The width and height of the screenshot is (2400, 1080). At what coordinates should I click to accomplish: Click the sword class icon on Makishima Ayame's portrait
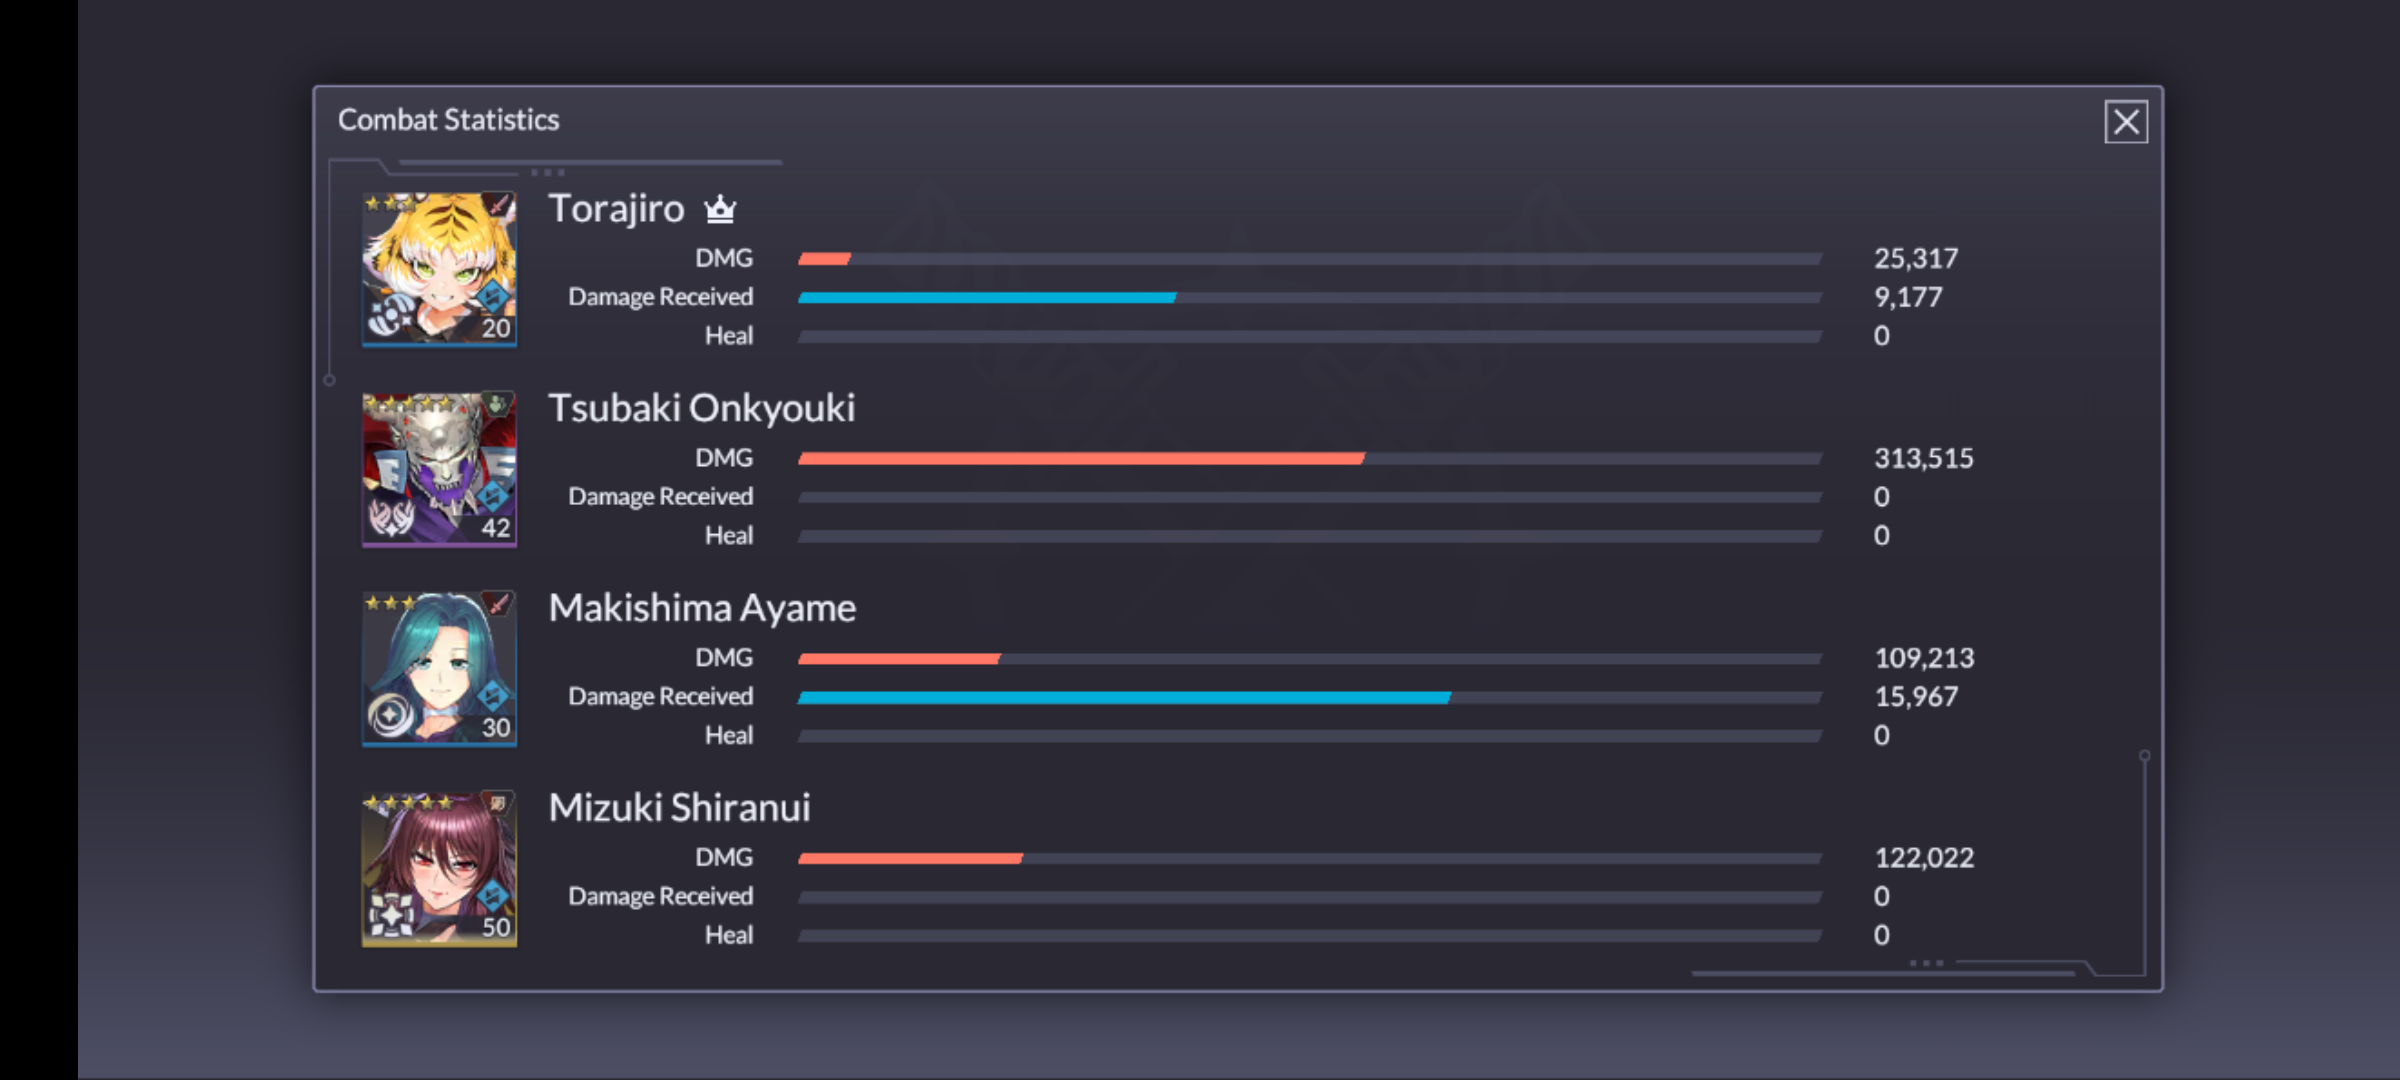click(x=498, y=604)
